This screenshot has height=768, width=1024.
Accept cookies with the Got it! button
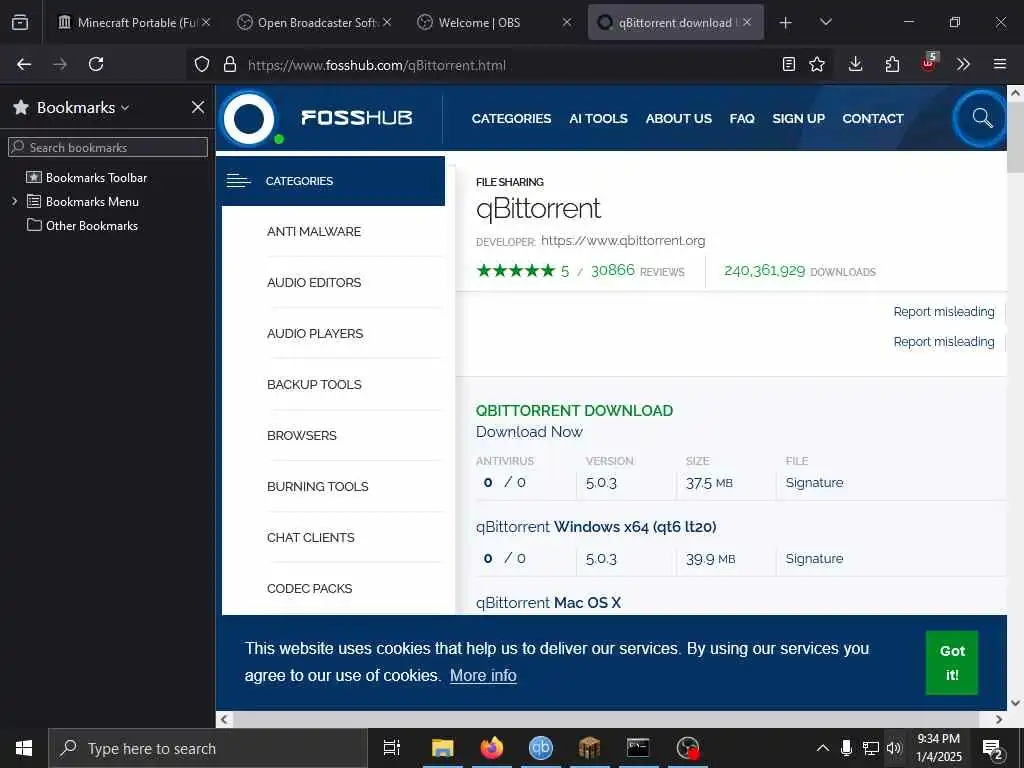[952, 662]
